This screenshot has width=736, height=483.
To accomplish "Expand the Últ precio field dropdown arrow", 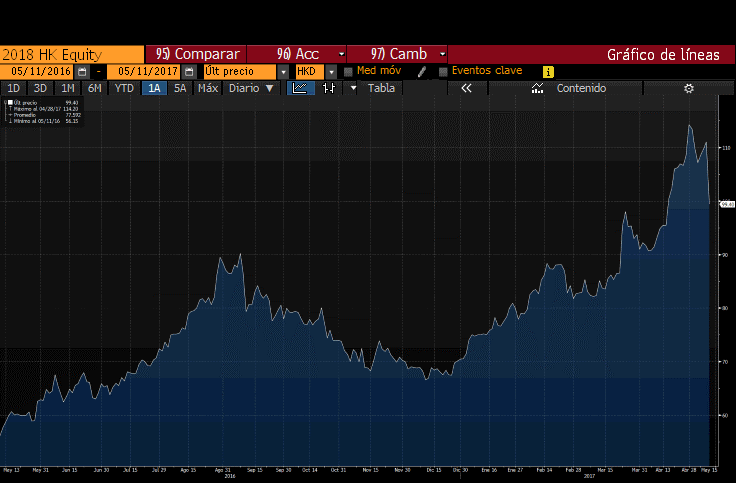I will coord(283,72).
